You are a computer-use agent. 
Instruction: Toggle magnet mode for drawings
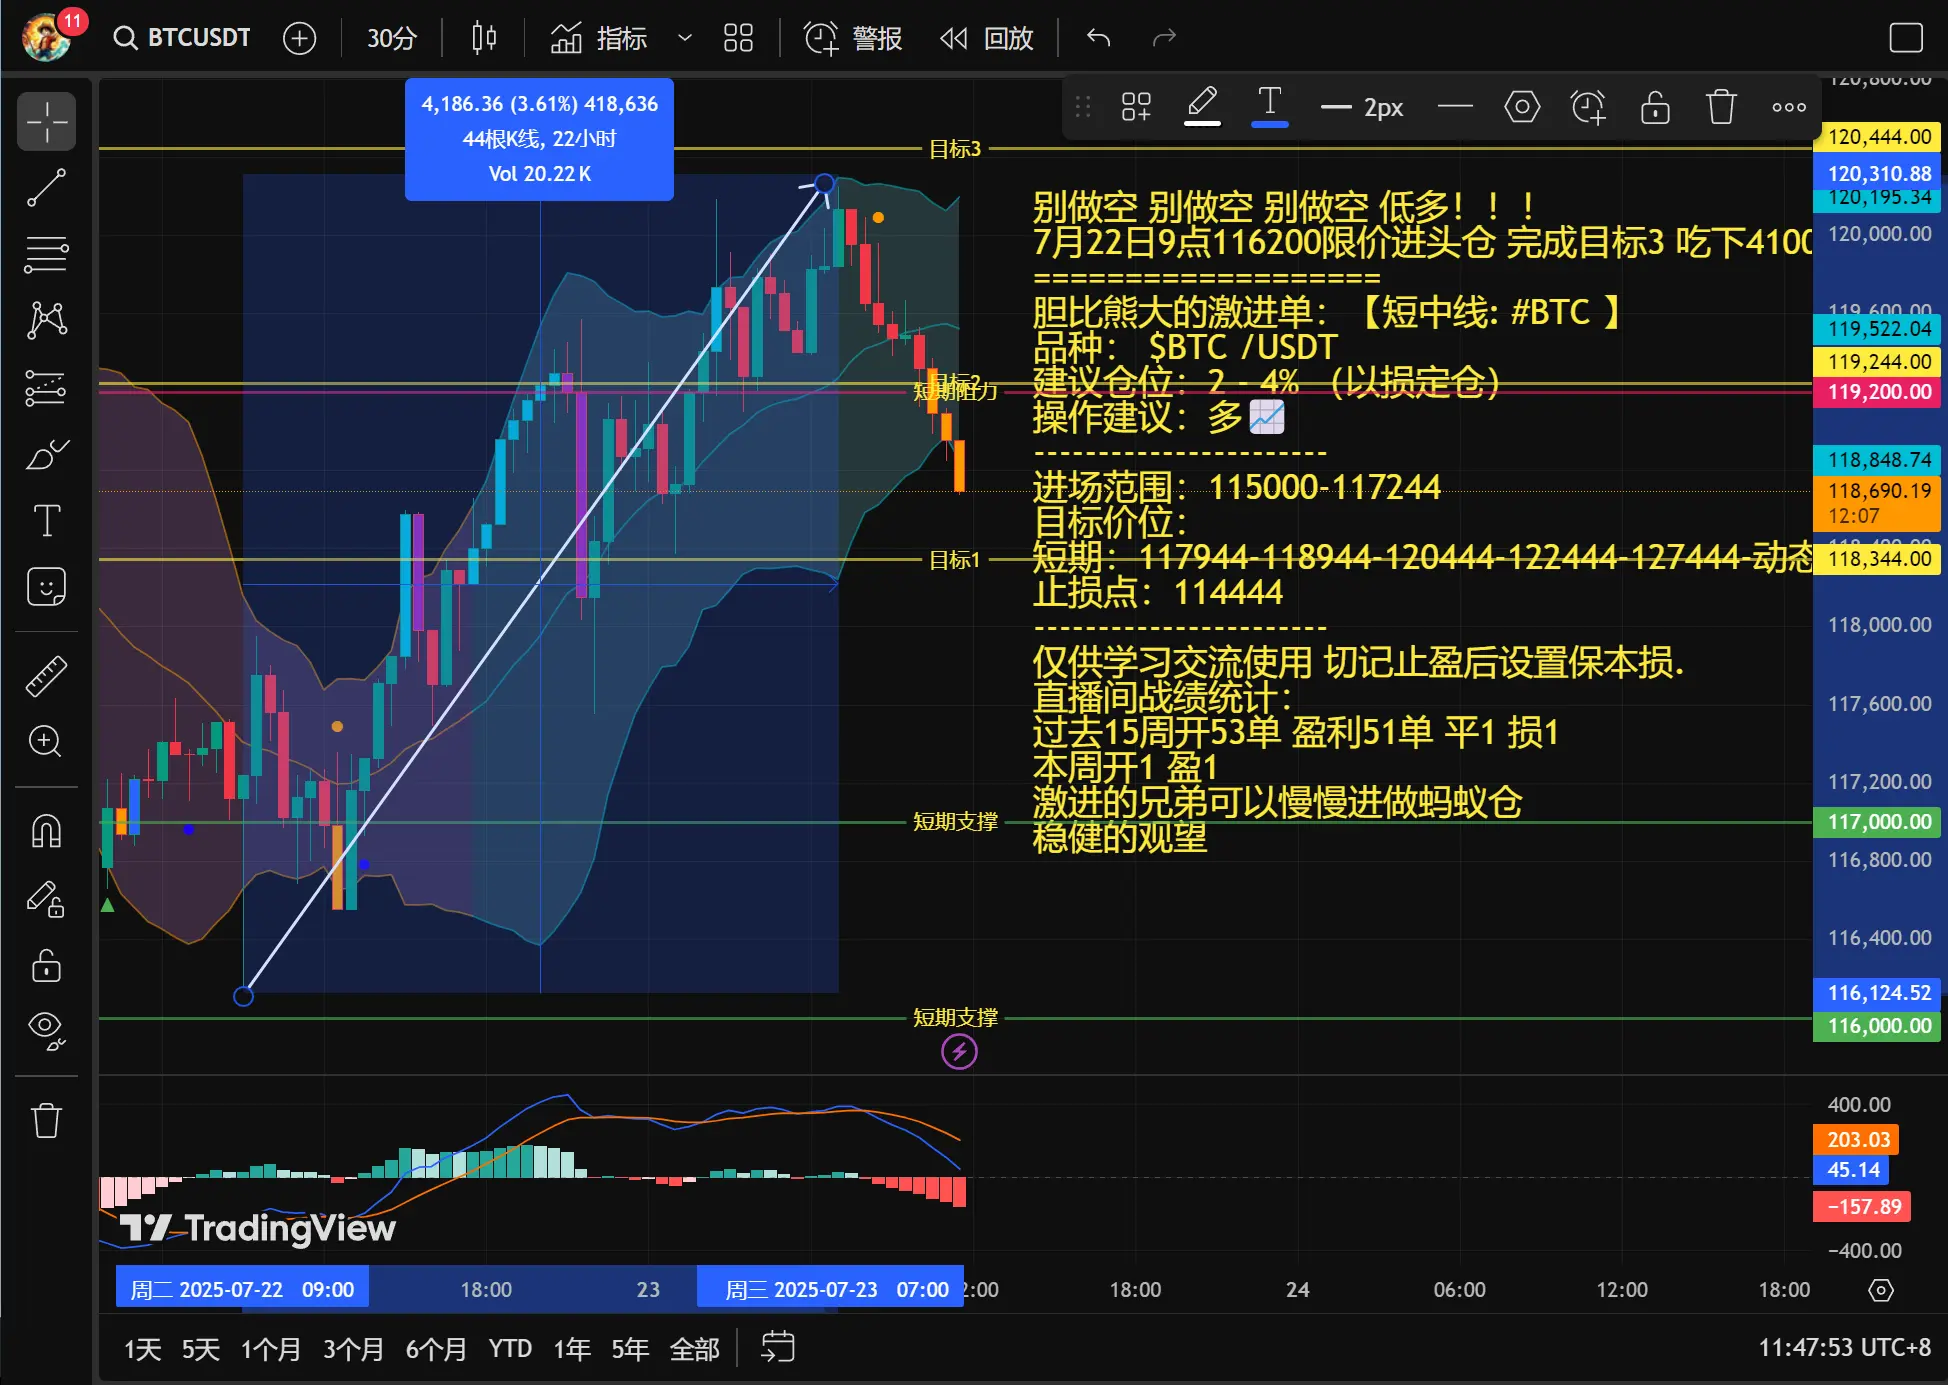point(47,830)
